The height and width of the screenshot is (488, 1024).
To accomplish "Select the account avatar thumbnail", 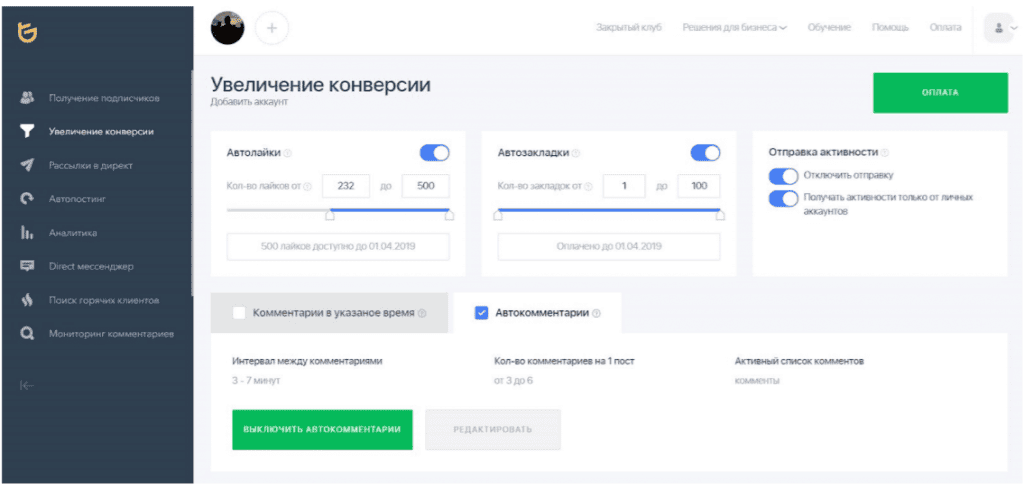I will (x=228, y=28).
